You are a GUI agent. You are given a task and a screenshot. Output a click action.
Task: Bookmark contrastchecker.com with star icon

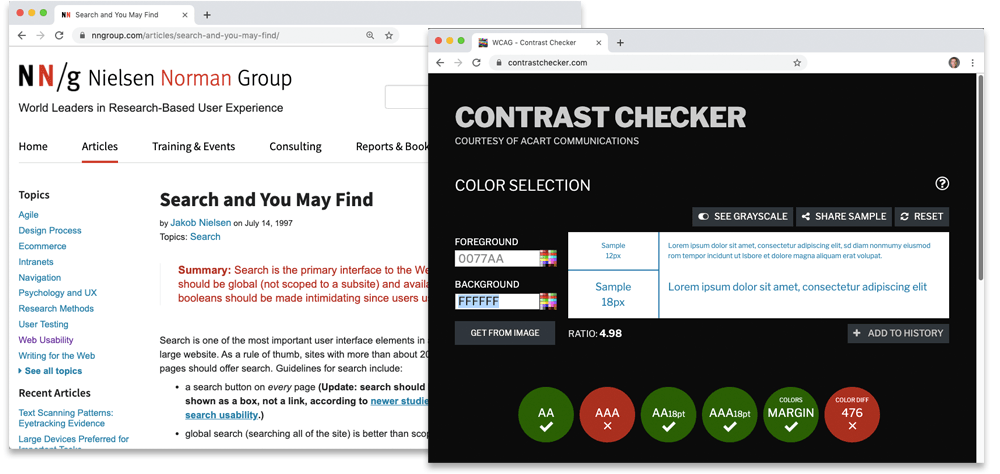[x=797, y=63]
